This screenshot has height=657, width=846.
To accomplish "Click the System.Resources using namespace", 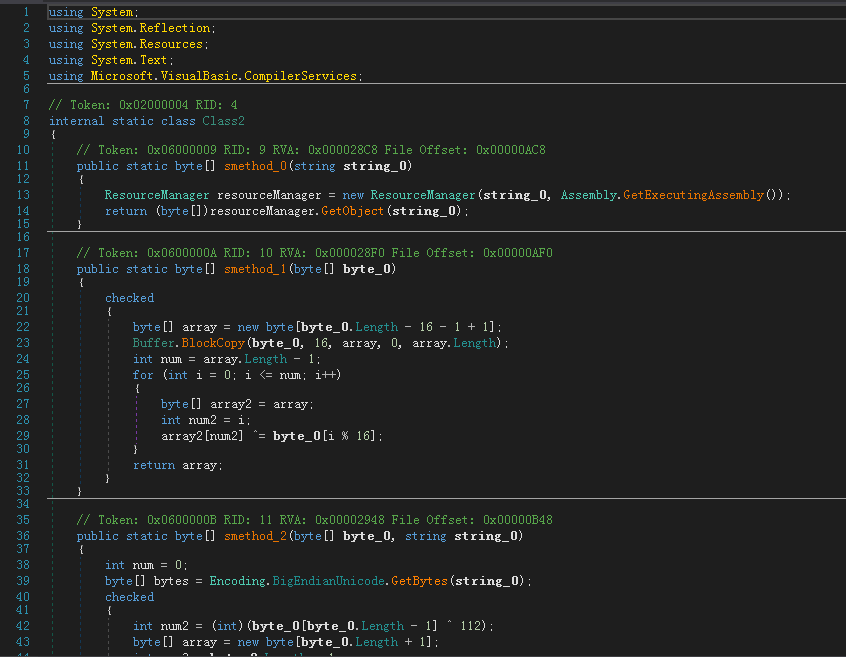I will [147, 44].
